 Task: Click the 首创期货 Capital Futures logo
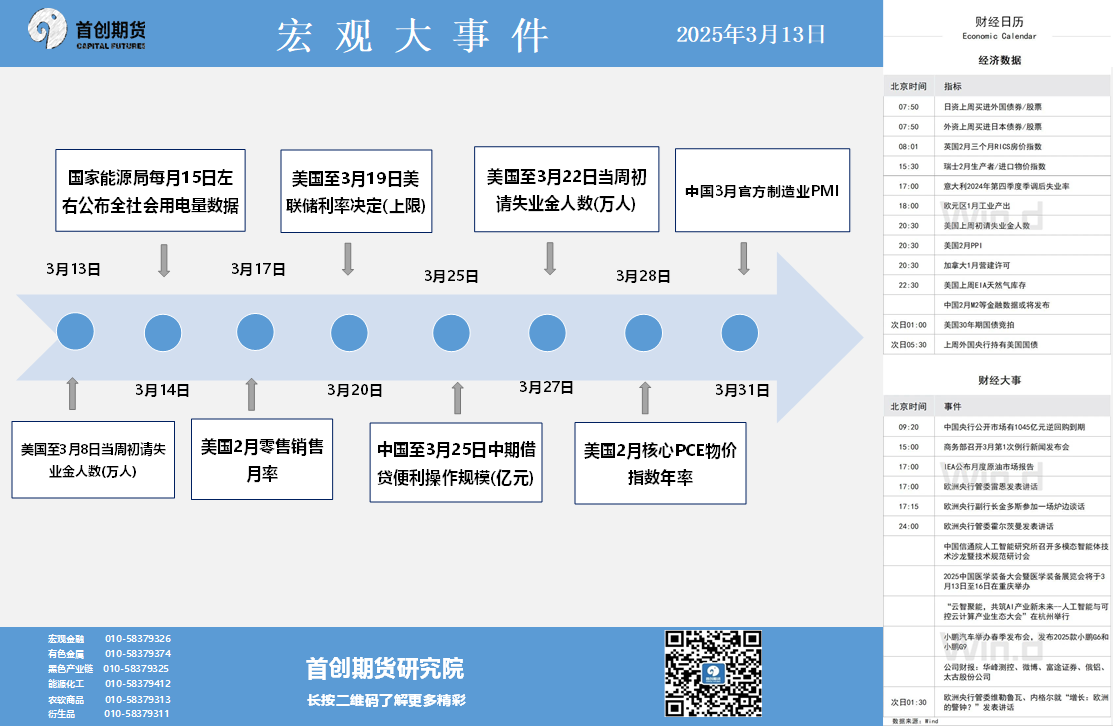pos(87,30)
